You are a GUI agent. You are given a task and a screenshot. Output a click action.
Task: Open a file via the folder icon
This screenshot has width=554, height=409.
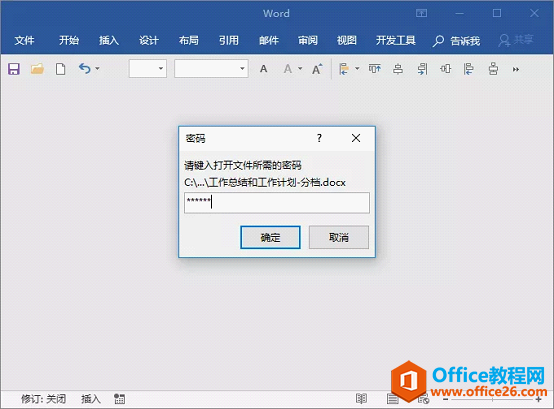pyautogui.click(x=37, y=69)
